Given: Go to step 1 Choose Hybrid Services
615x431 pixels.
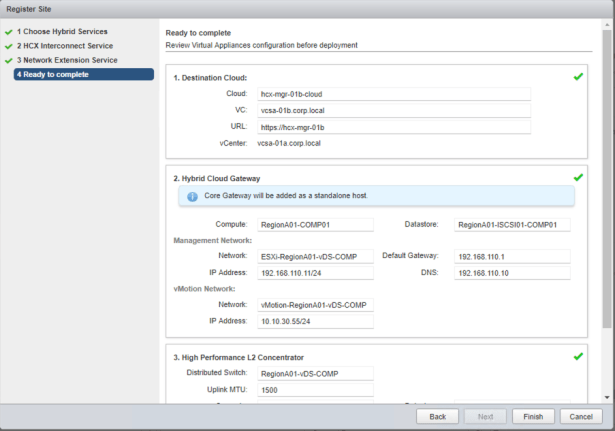Looking at the screenshot, I should [x=62, y=31].
